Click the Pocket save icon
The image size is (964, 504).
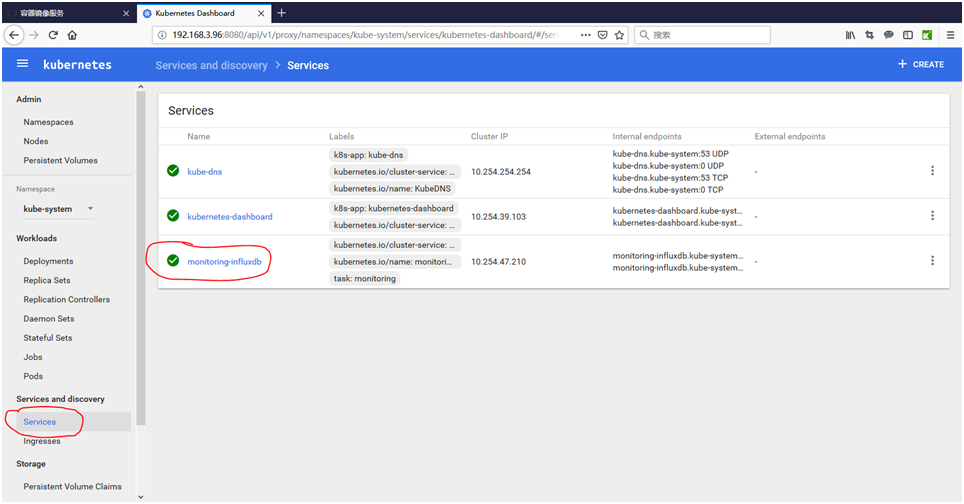(x=602, y=35)
